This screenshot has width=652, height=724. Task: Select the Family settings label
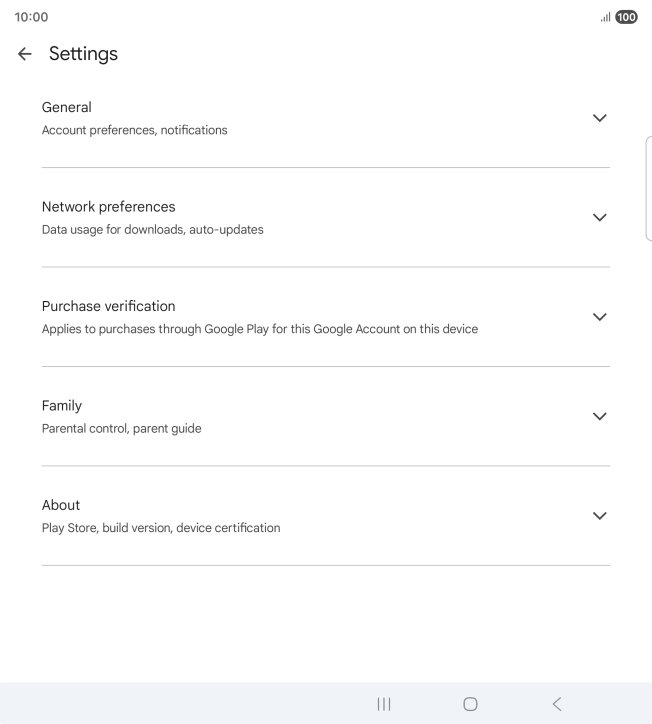tap(62, 406)
